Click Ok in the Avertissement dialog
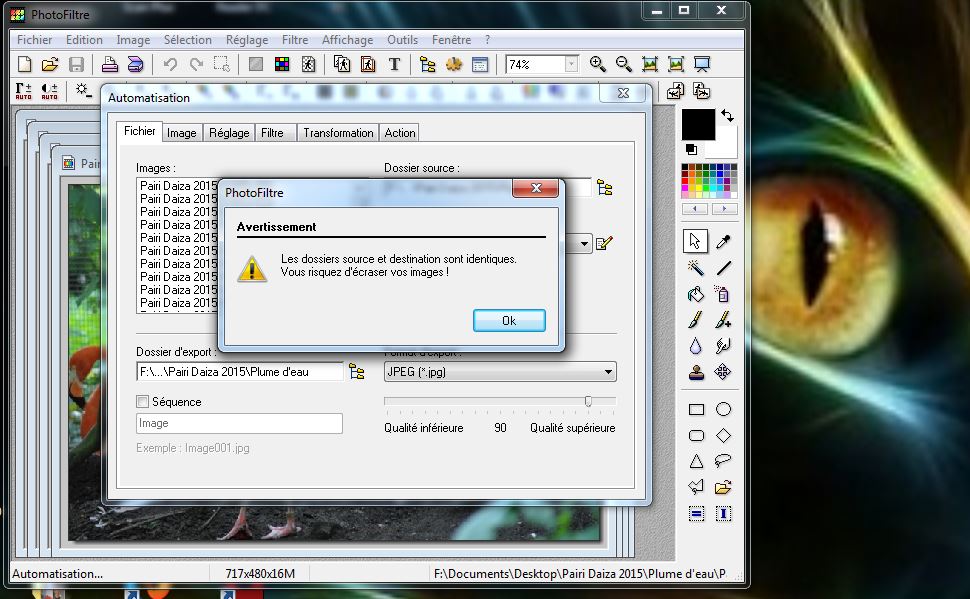970x599 pixels. coord(509,321)
